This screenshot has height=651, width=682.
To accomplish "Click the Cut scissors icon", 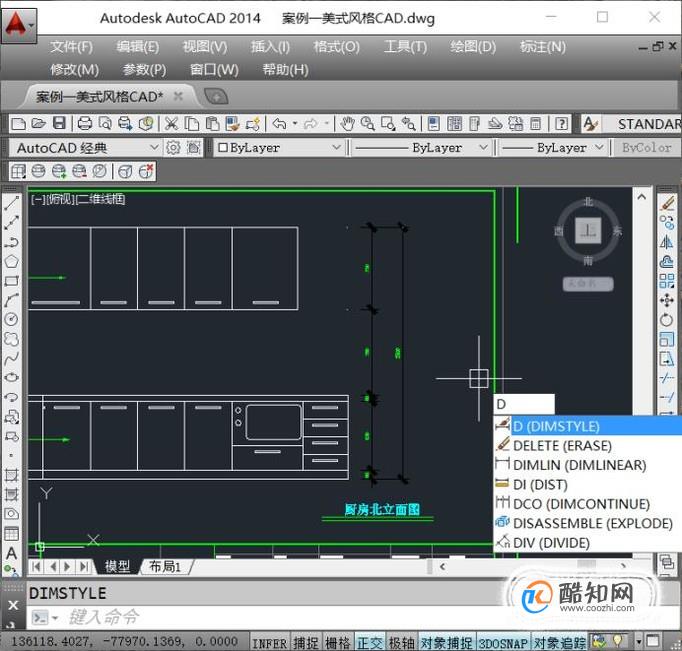I will click(x=171, y=124).
